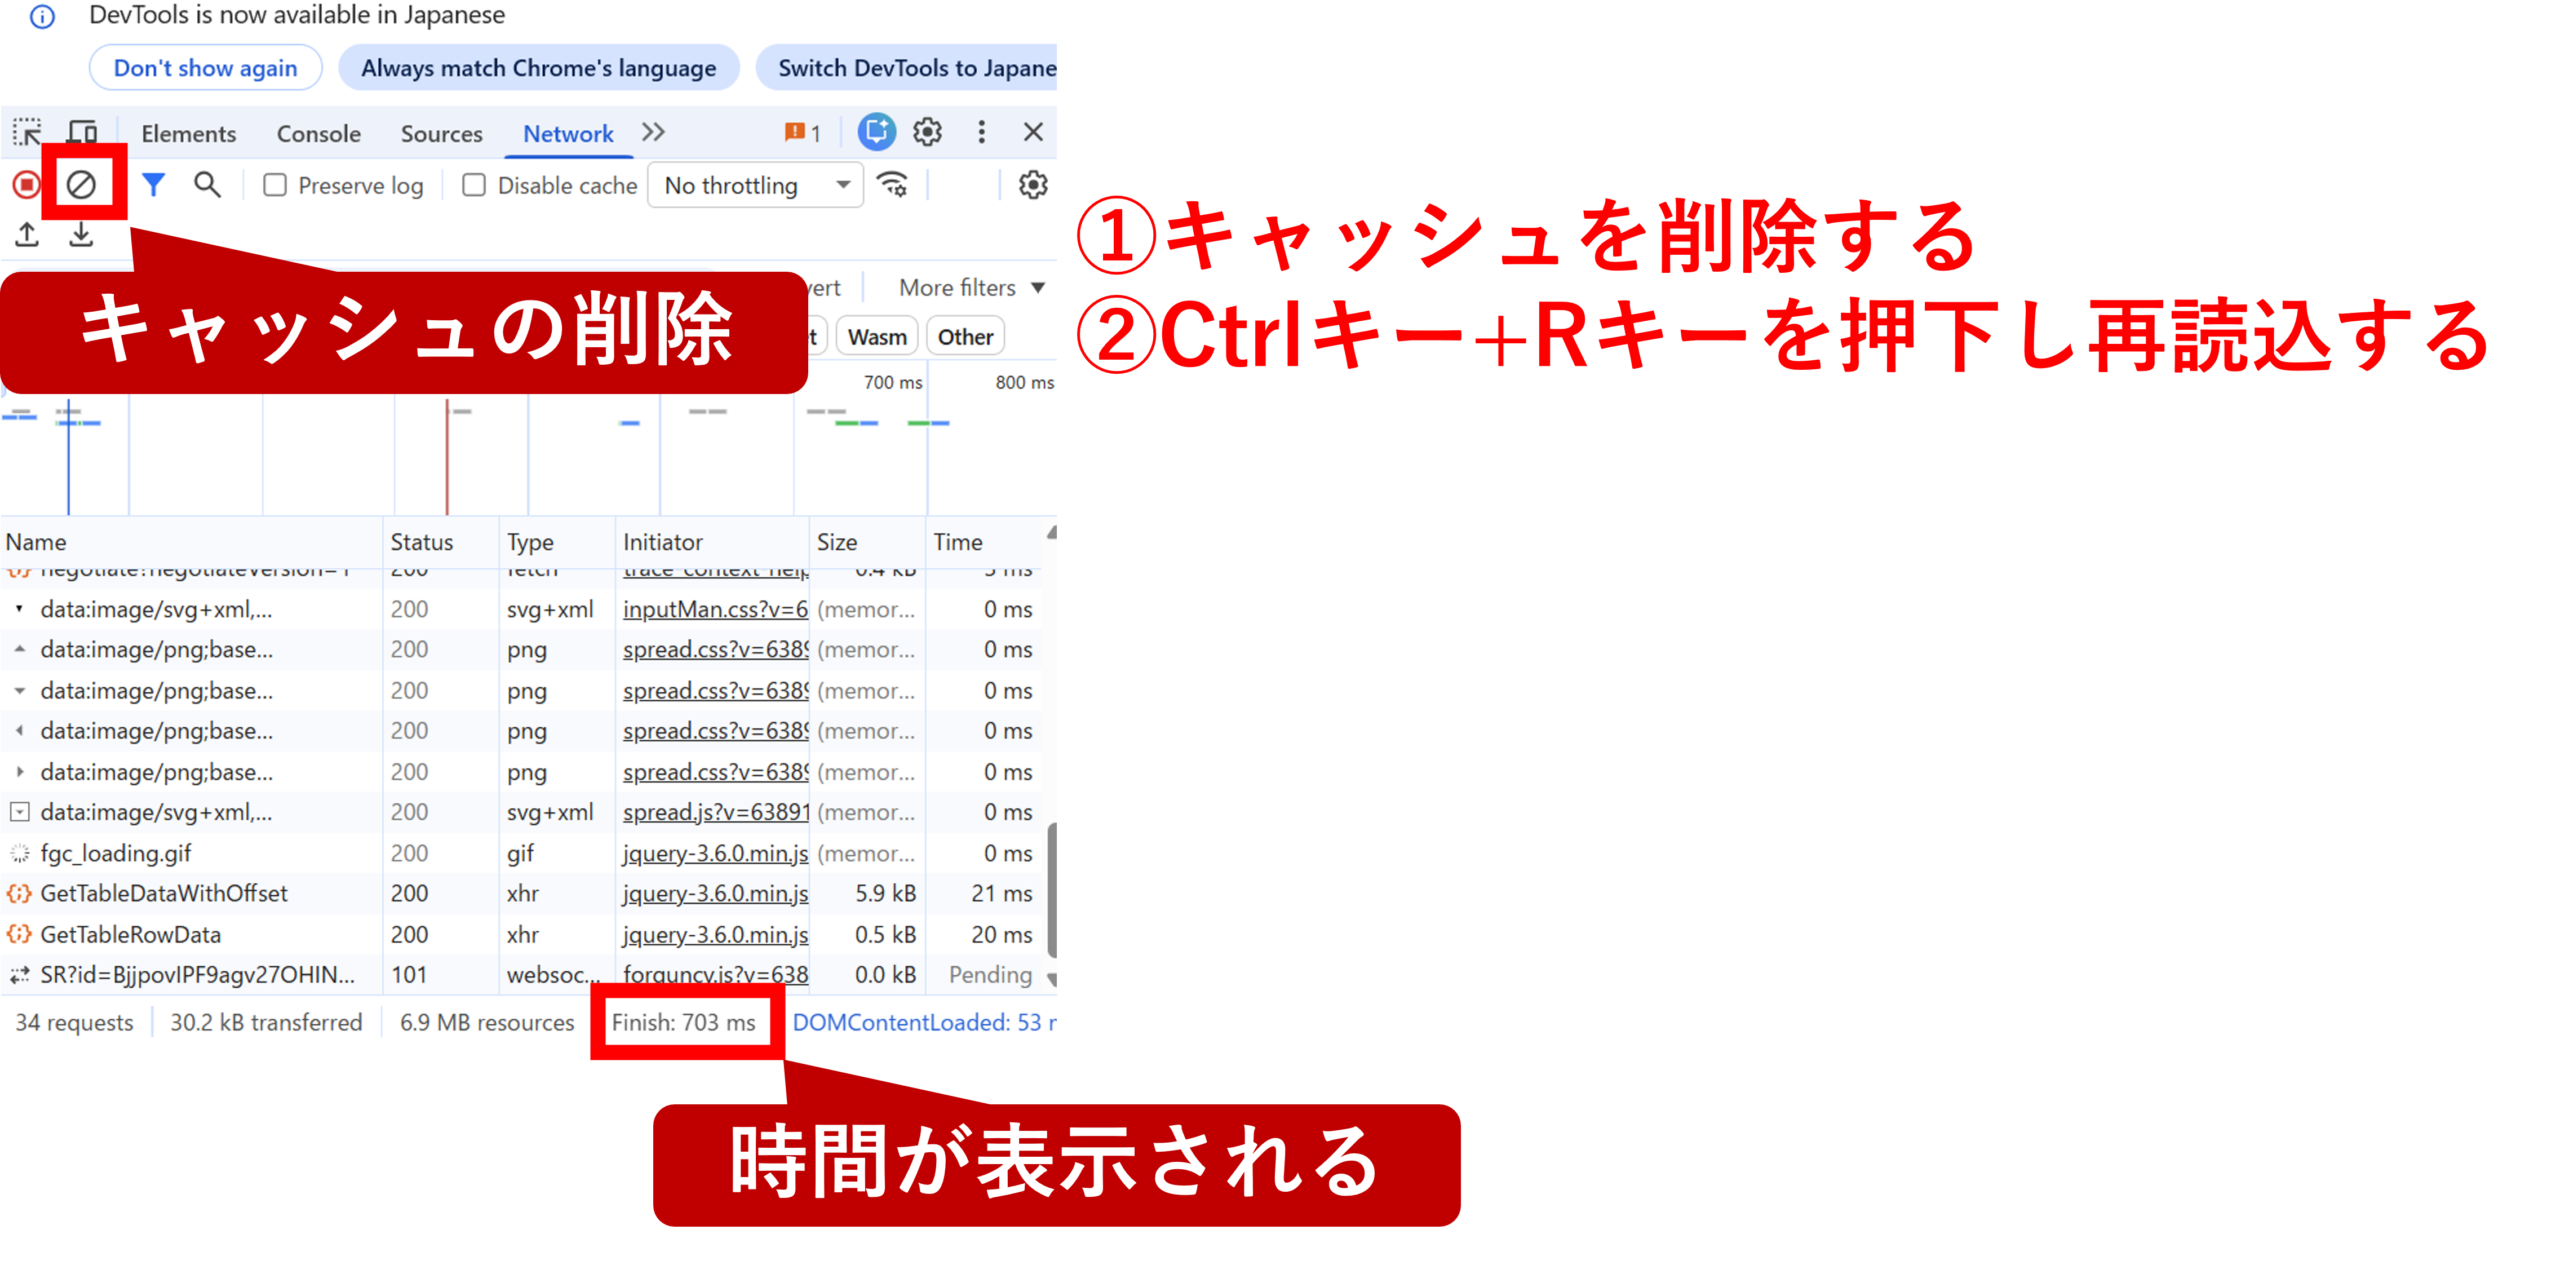This screenshot has height=1265, width=2560.
Task: Stop recording network log
Action: [x=26, y=185]
